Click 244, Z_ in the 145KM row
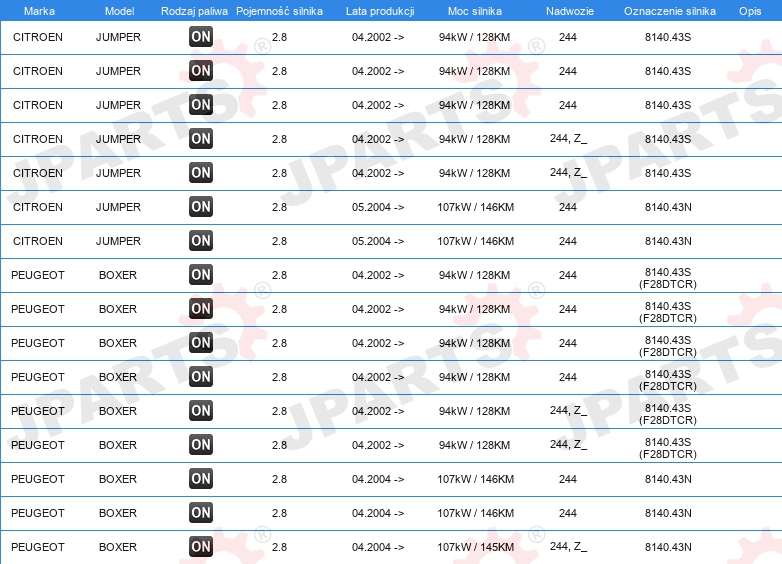 (568, 547)
